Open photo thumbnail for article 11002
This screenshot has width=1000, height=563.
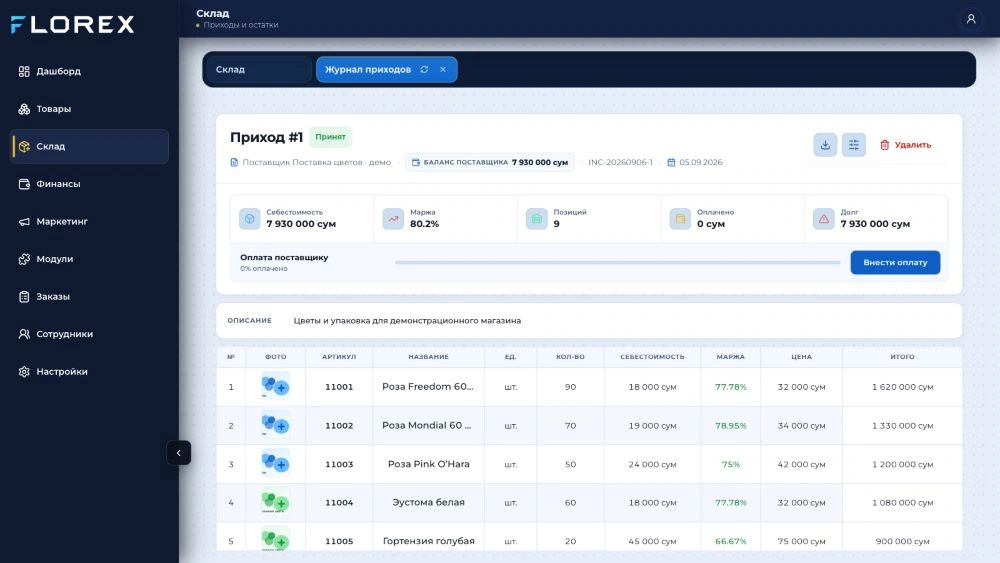[x=276, y=425]
